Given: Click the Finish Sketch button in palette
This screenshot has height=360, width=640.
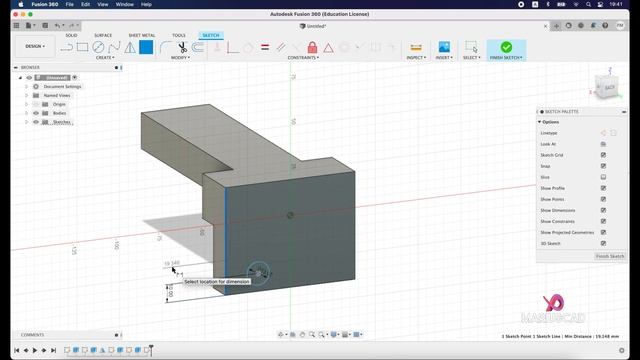Looking at the screenshot, I should tap(610, 256).
